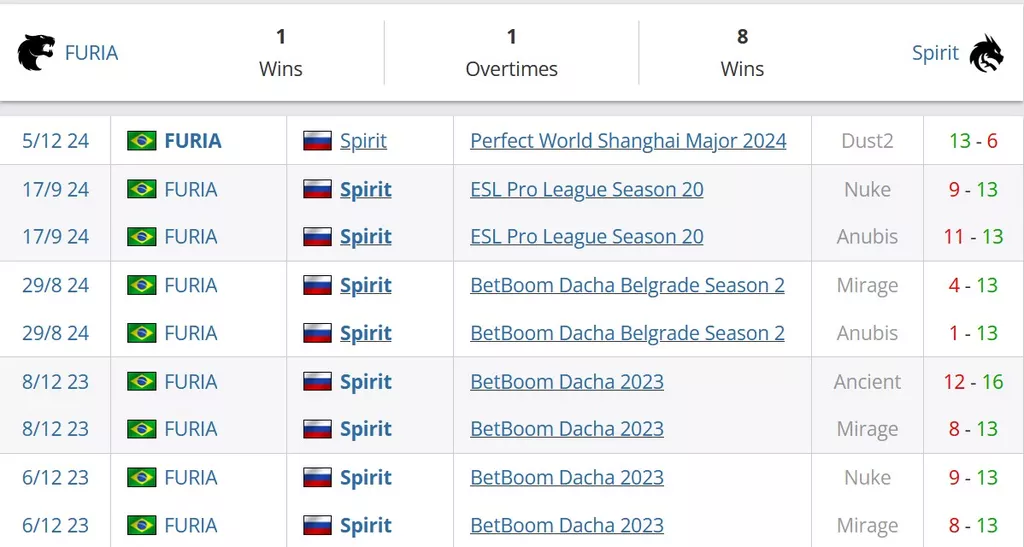This screenshot has height=547, width=1024.
Task: Click Brazil flag in Shanghai Major row
Action: click(142, 140)
